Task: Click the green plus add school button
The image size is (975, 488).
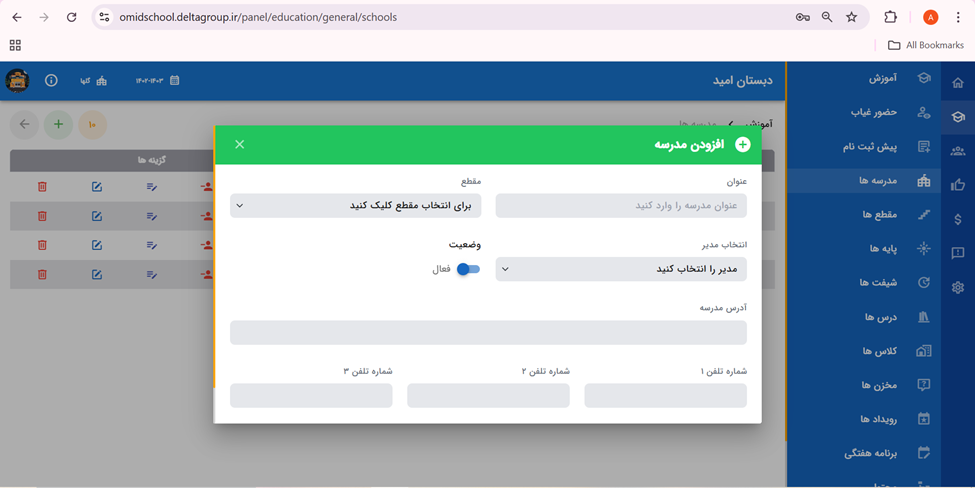Action: (x=58, y=124)
